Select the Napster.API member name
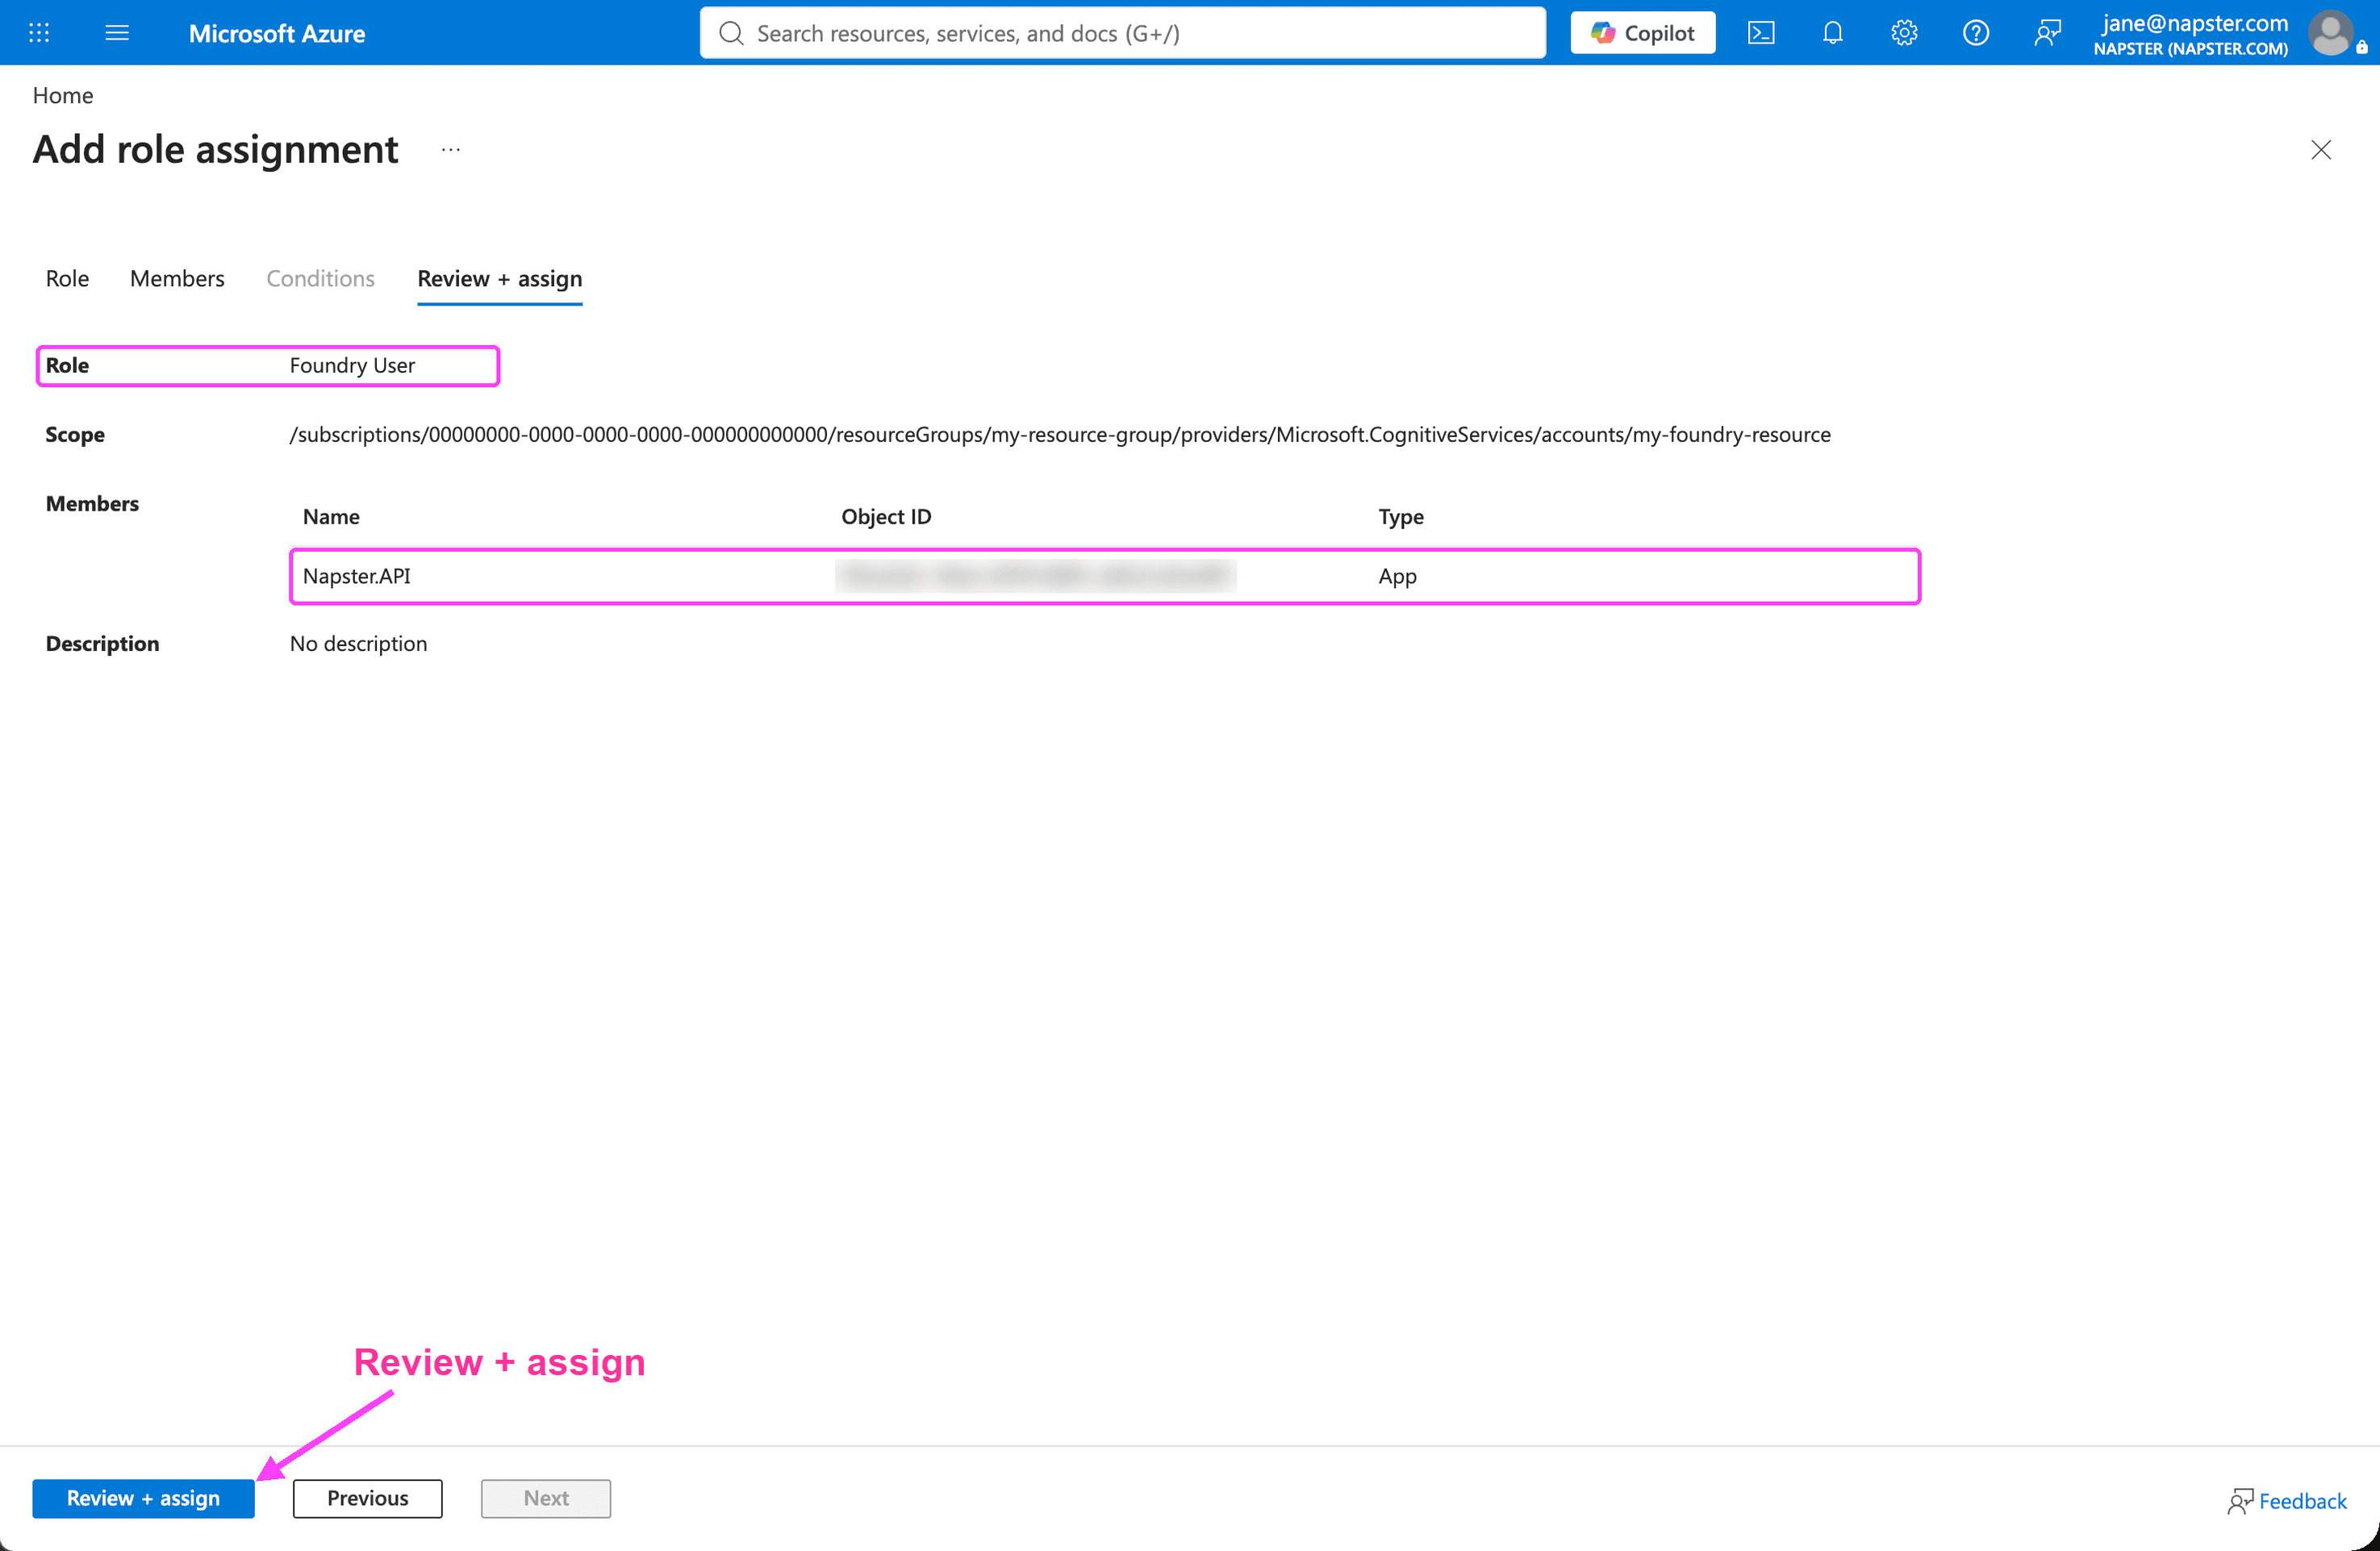 [x=357, y=576]
